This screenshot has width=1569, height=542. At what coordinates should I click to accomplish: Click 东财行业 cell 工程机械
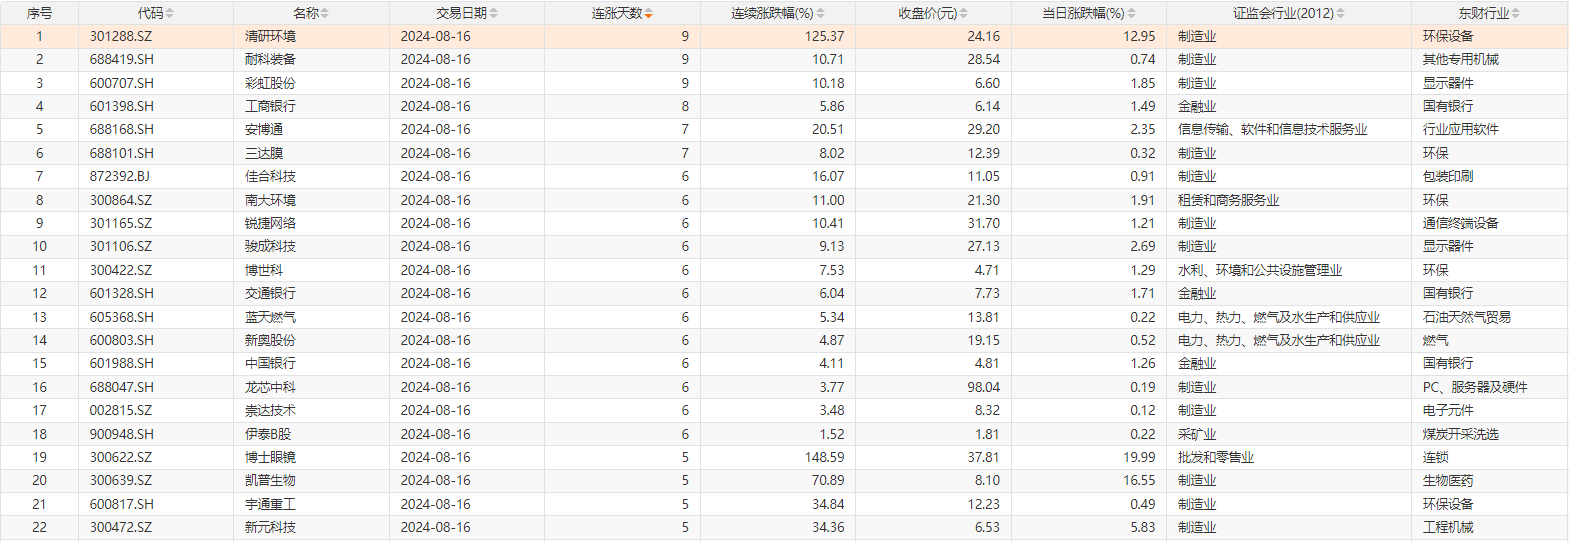click(1448, 527)
